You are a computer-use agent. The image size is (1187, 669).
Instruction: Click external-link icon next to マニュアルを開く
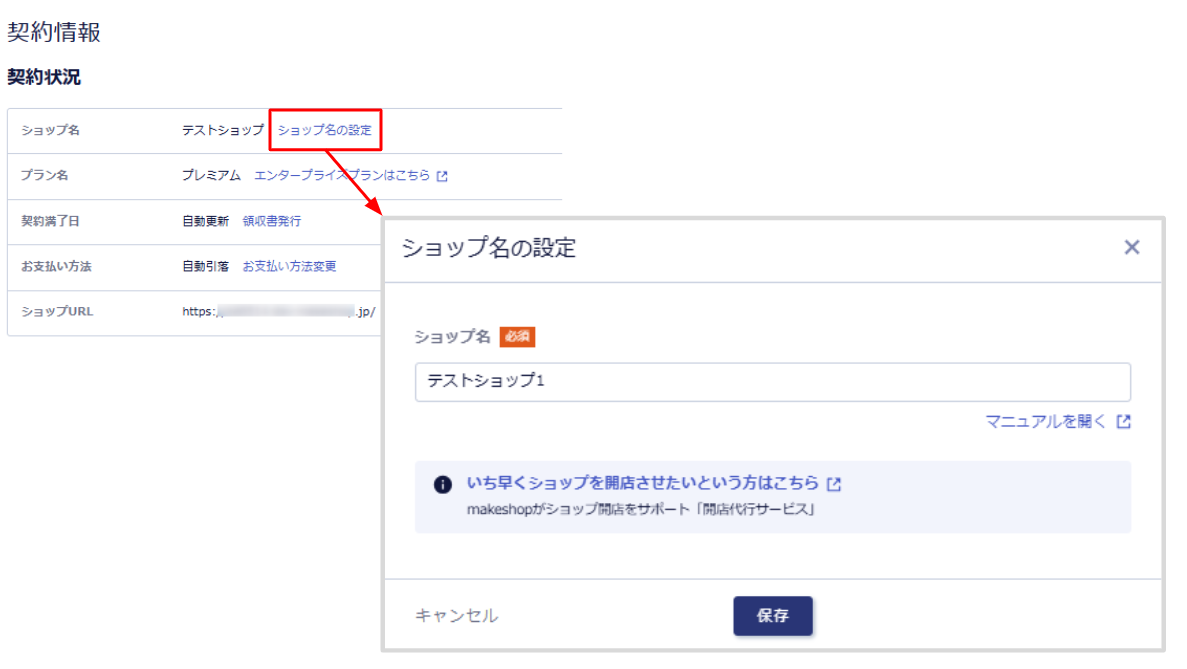point(1124,422)
